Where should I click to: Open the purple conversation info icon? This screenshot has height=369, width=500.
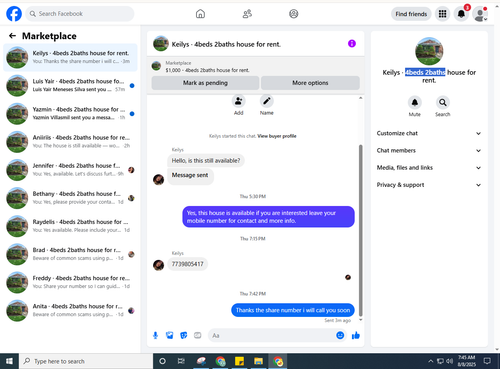352,43
